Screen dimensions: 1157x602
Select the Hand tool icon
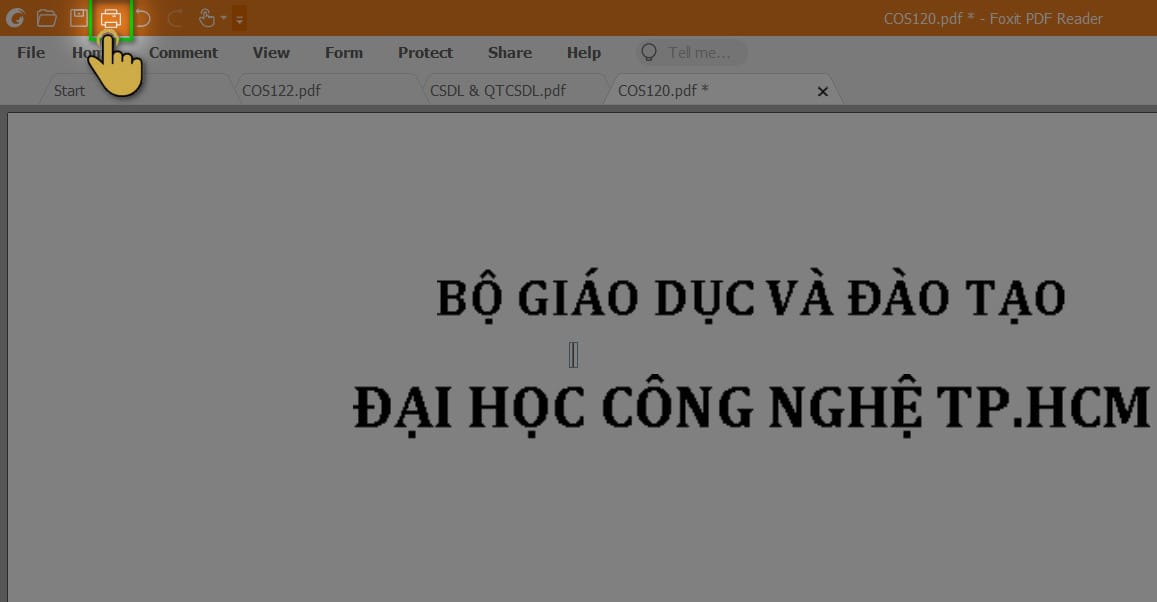207,18
